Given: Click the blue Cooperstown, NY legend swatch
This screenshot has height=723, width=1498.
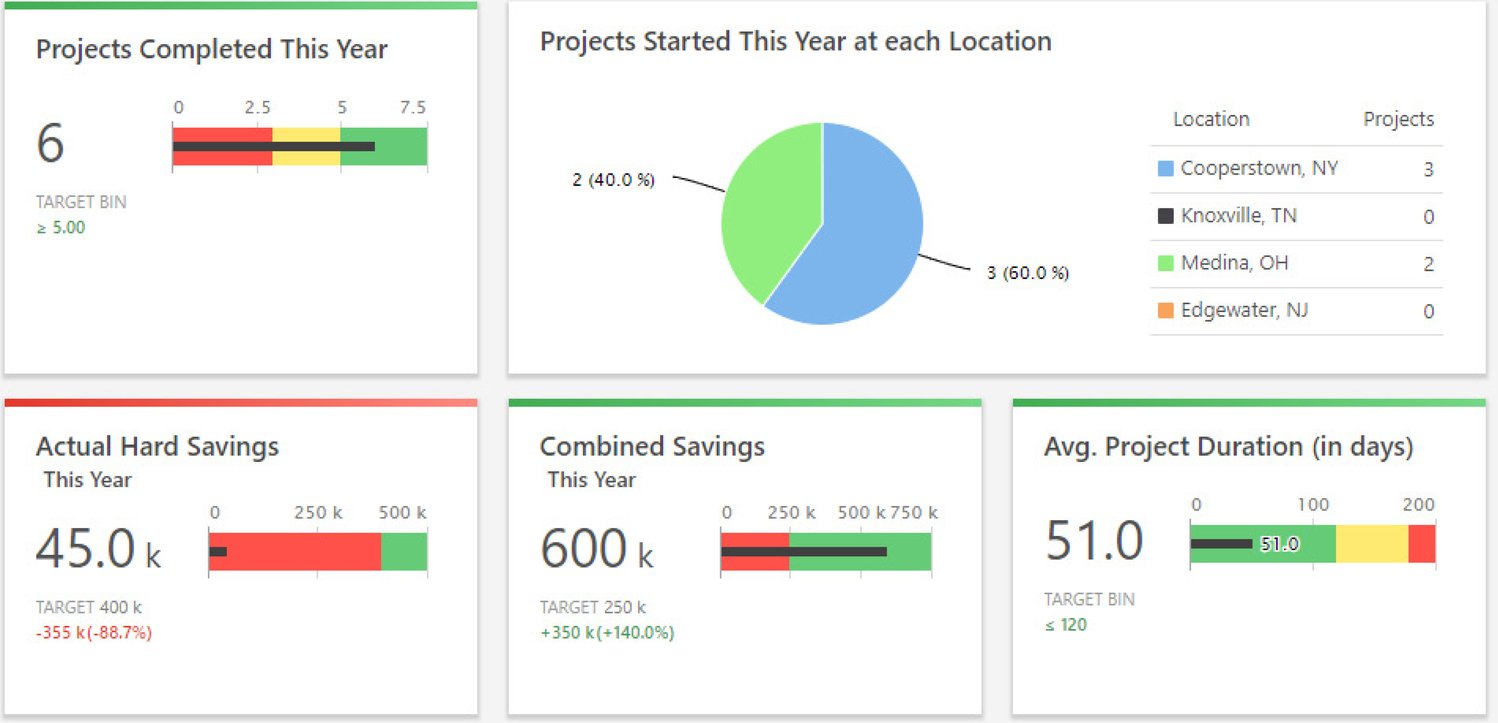Looking at the screenshot, I should click(x=1165, y=169).
